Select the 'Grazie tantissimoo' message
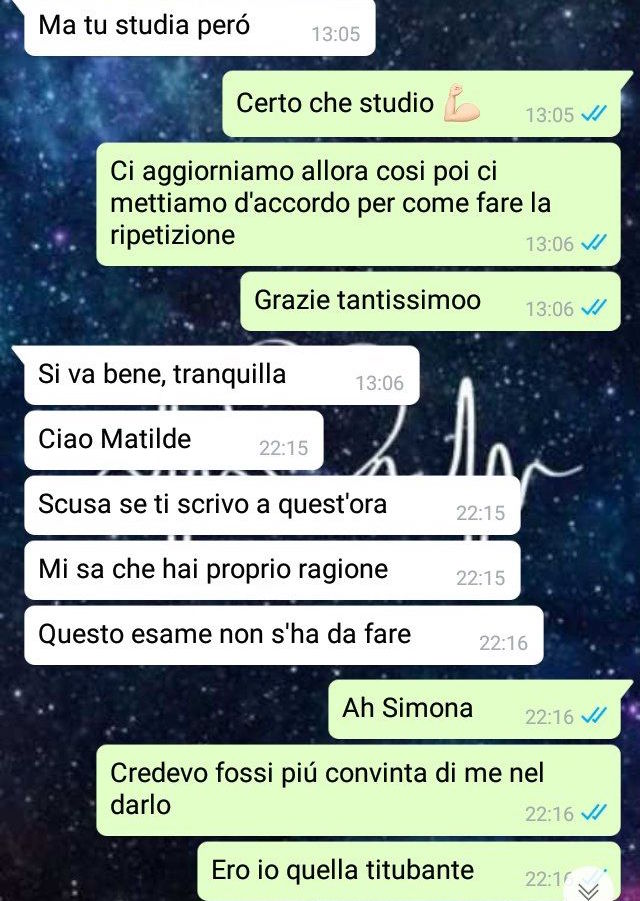The image size is (640, 901). tap(430, 302)
